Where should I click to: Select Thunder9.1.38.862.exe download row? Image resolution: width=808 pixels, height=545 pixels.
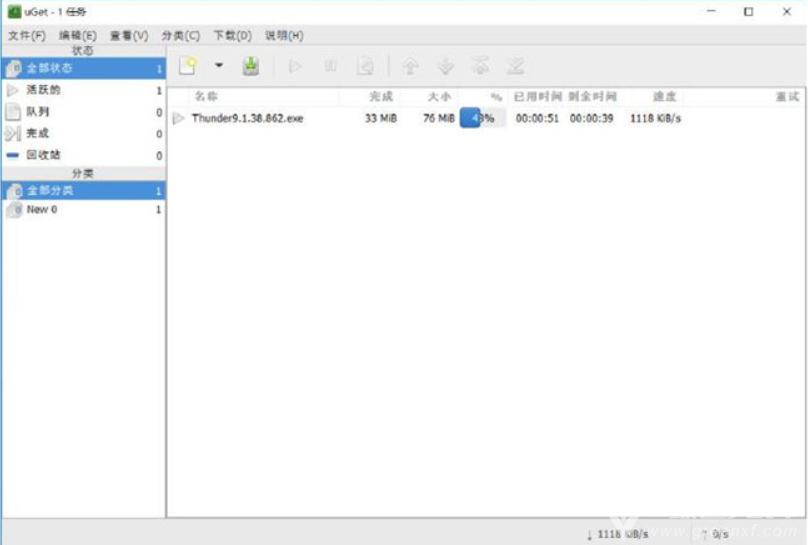pyautogui.click(x=485, y=118)
